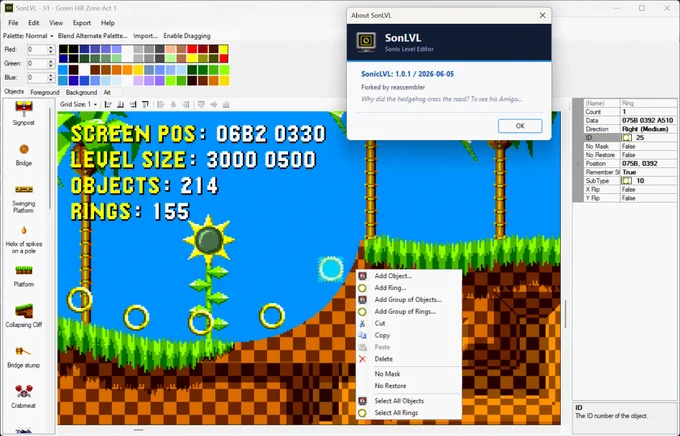Decrease the Green value with down arrow
The width and height of the screenshot is (680, 436).
pyautogui.click(x=51, y=66)
